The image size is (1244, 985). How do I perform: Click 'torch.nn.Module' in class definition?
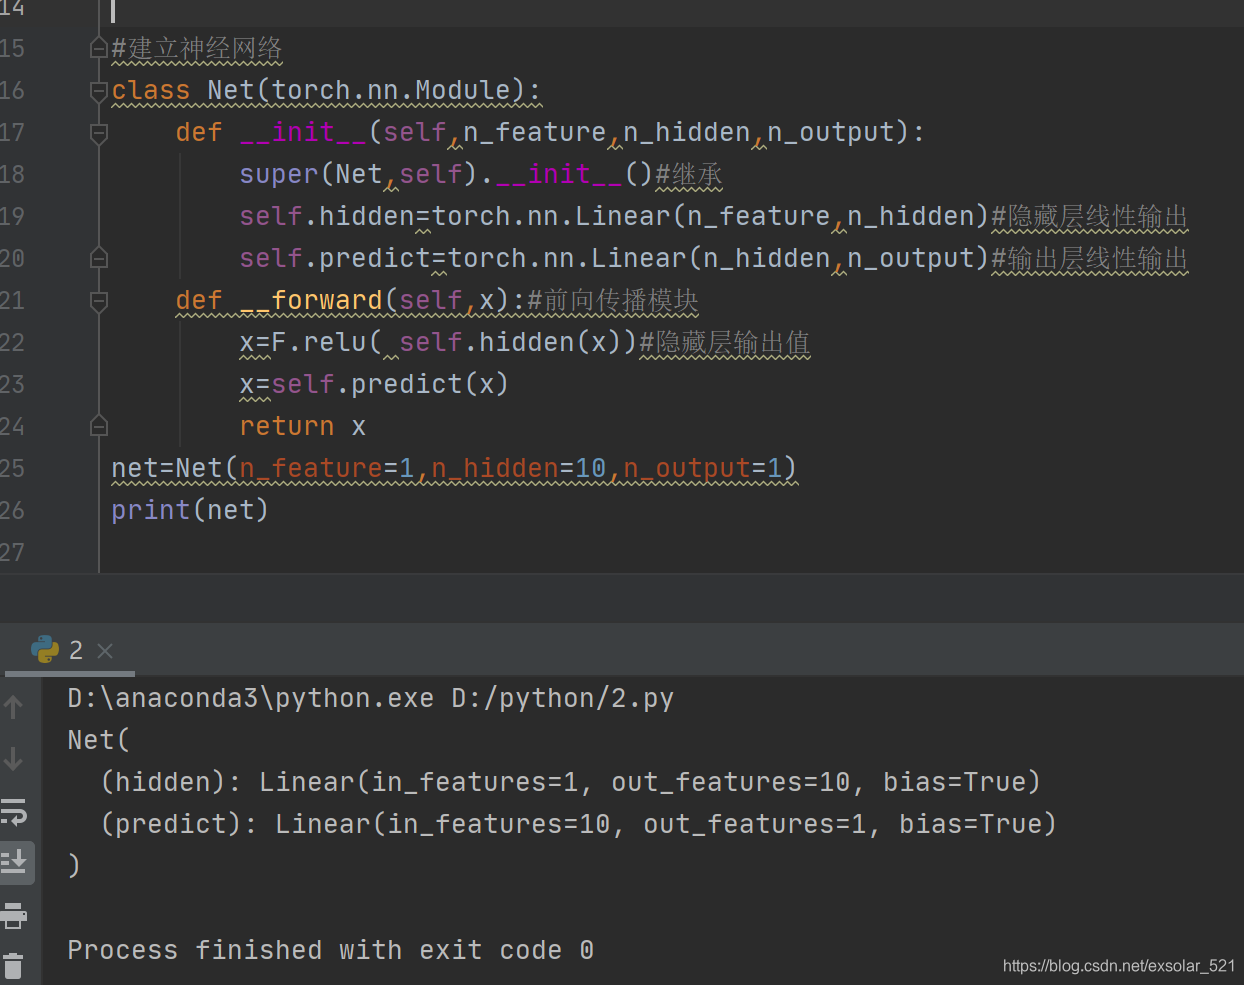click(391, 90)
